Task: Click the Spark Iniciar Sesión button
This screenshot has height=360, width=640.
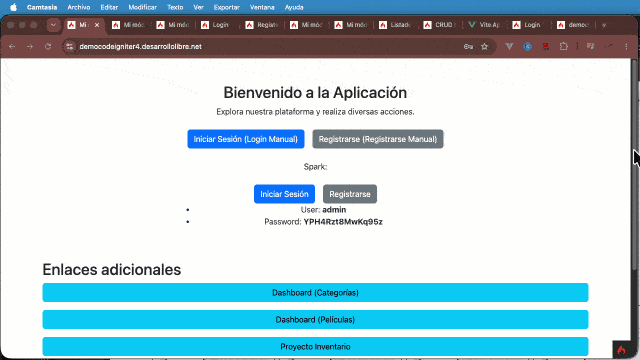Action: 284,194
